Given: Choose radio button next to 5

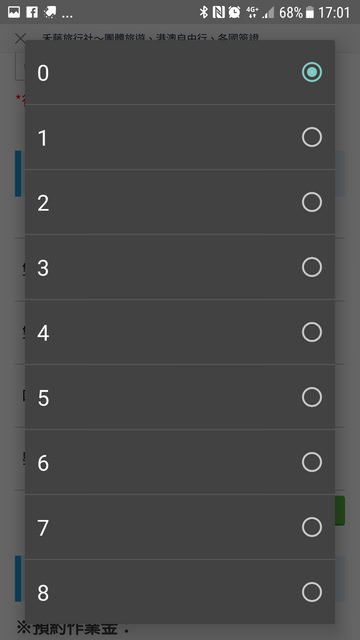Looking at the screenshot, I should [312, 397].
